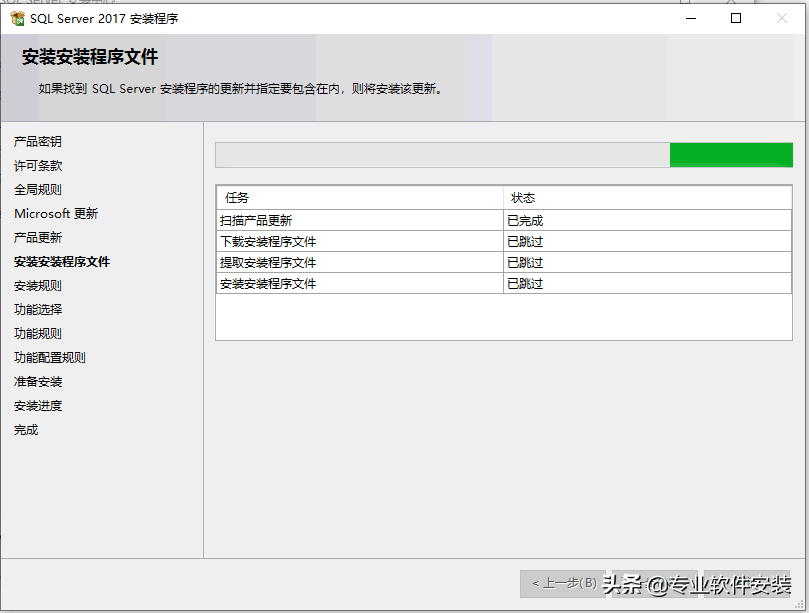This screenshot has height=613, width=809.
Task: Click the 产品更新 sidebar item
Action: [x=38, y=238]
